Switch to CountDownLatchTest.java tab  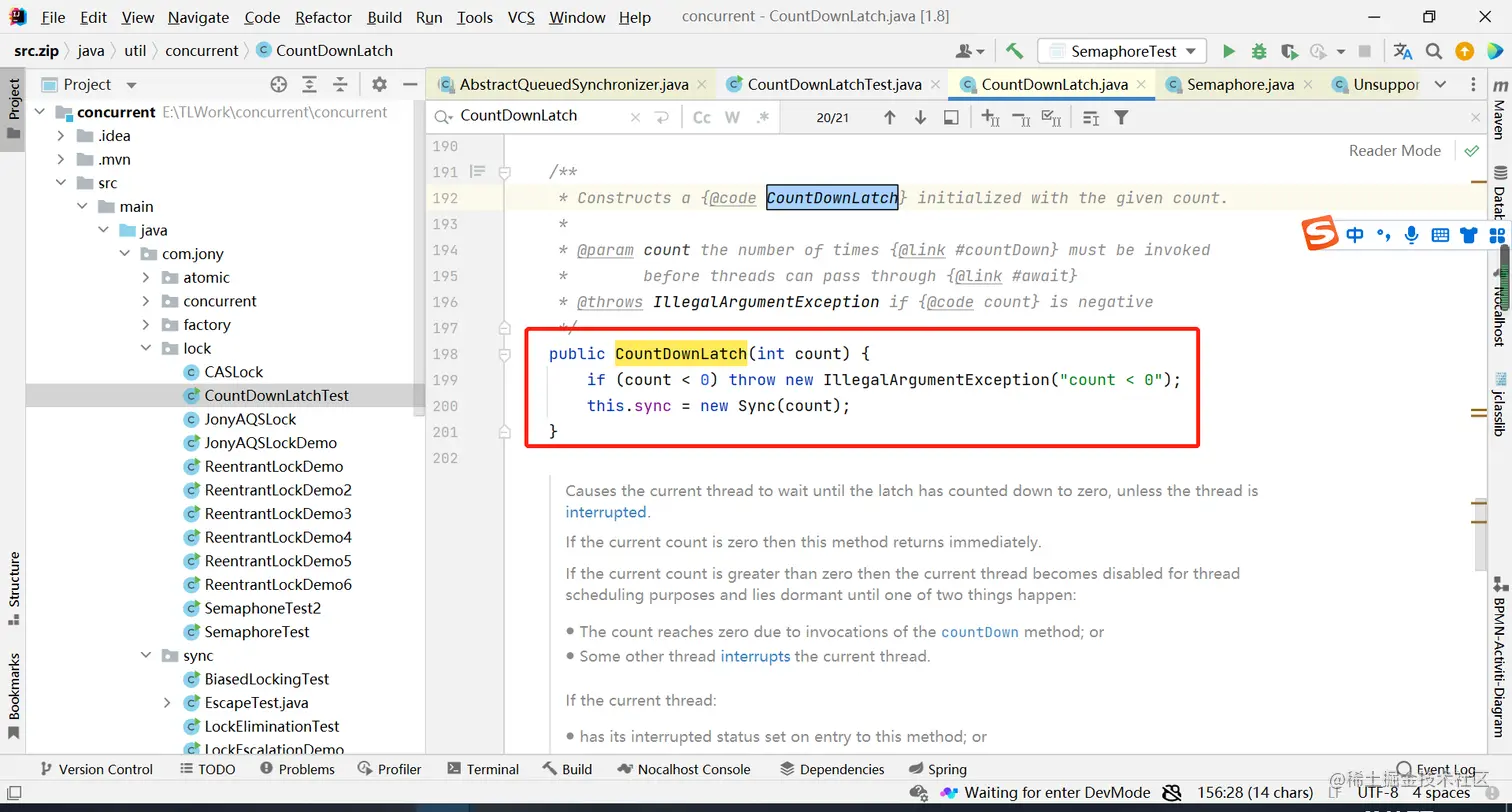tap(834, 85)
